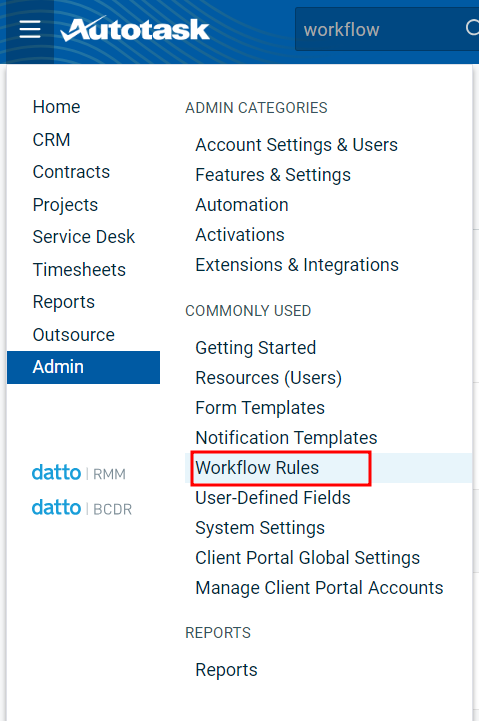Open datto RMM link
Screen dimensions: 479x721
(x=79, y=473)
